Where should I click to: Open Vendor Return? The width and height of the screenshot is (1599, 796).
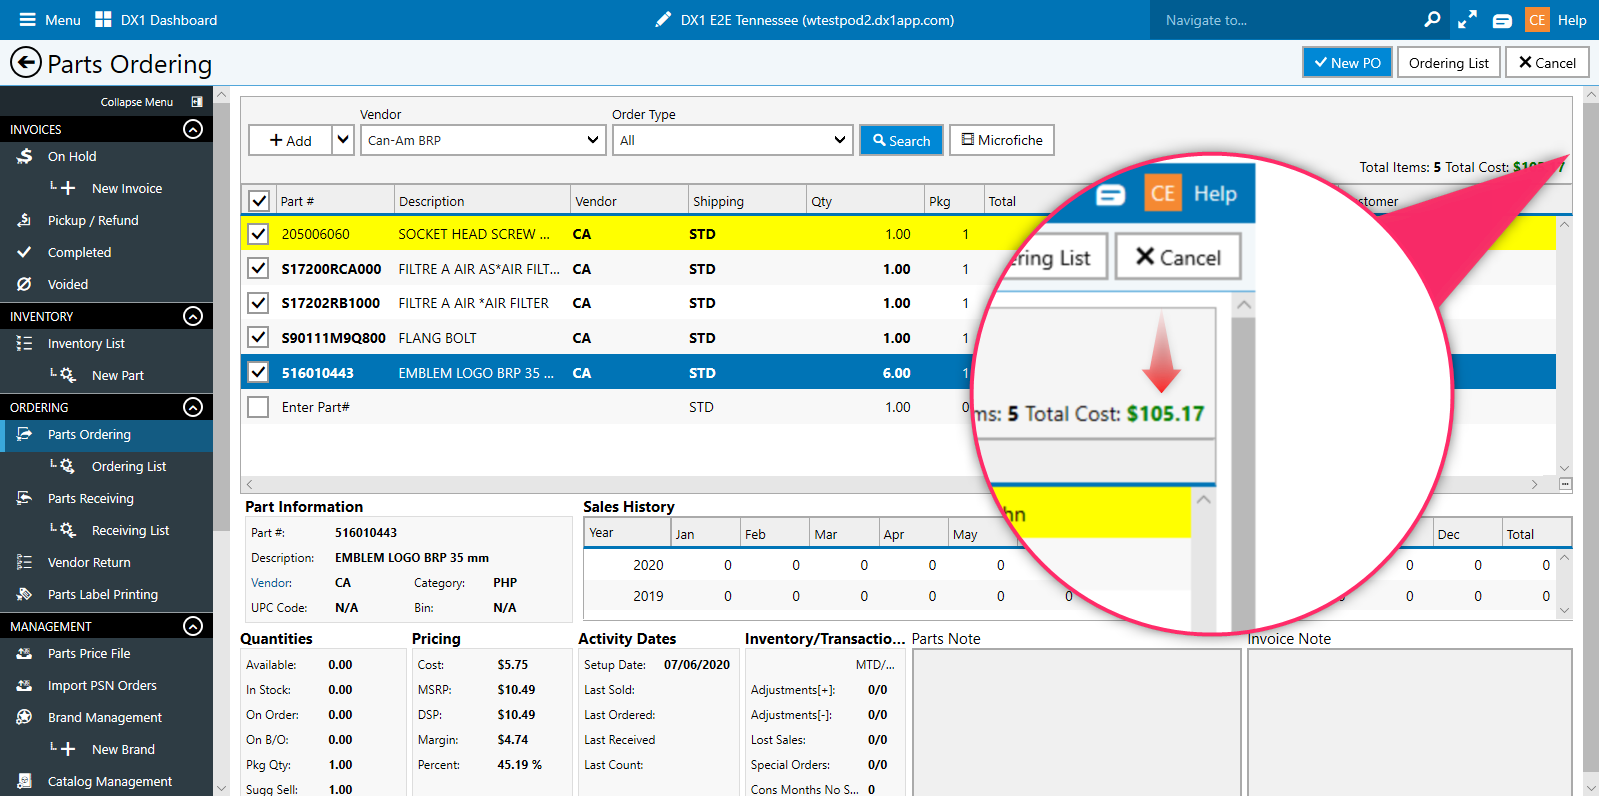pyautogui.click(x=89, y=562)
